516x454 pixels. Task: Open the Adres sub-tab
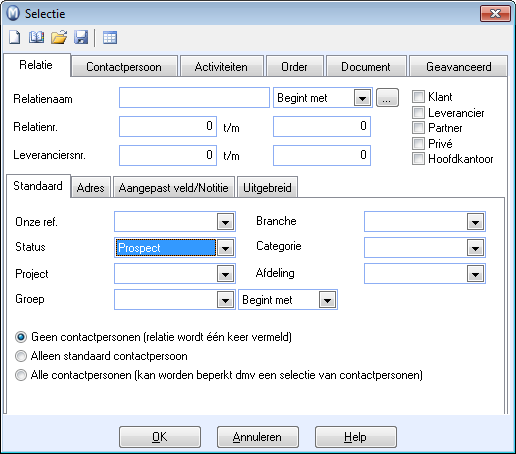pos(91,188)
